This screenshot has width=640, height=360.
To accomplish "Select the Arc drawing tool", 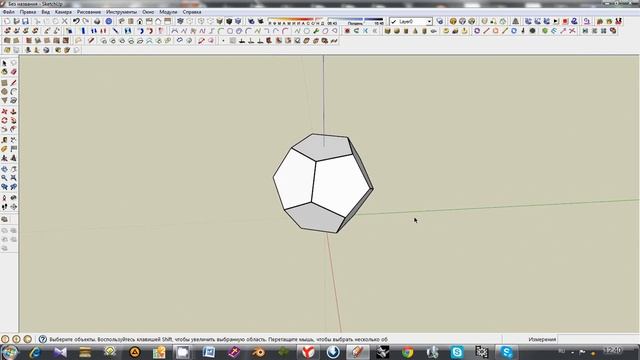I will tap(13, 92).
